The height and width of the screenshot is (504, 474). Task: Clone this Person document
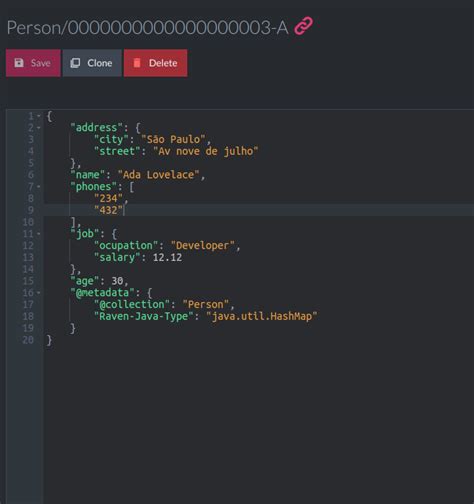pyautogui.click(x=92, y=63)
